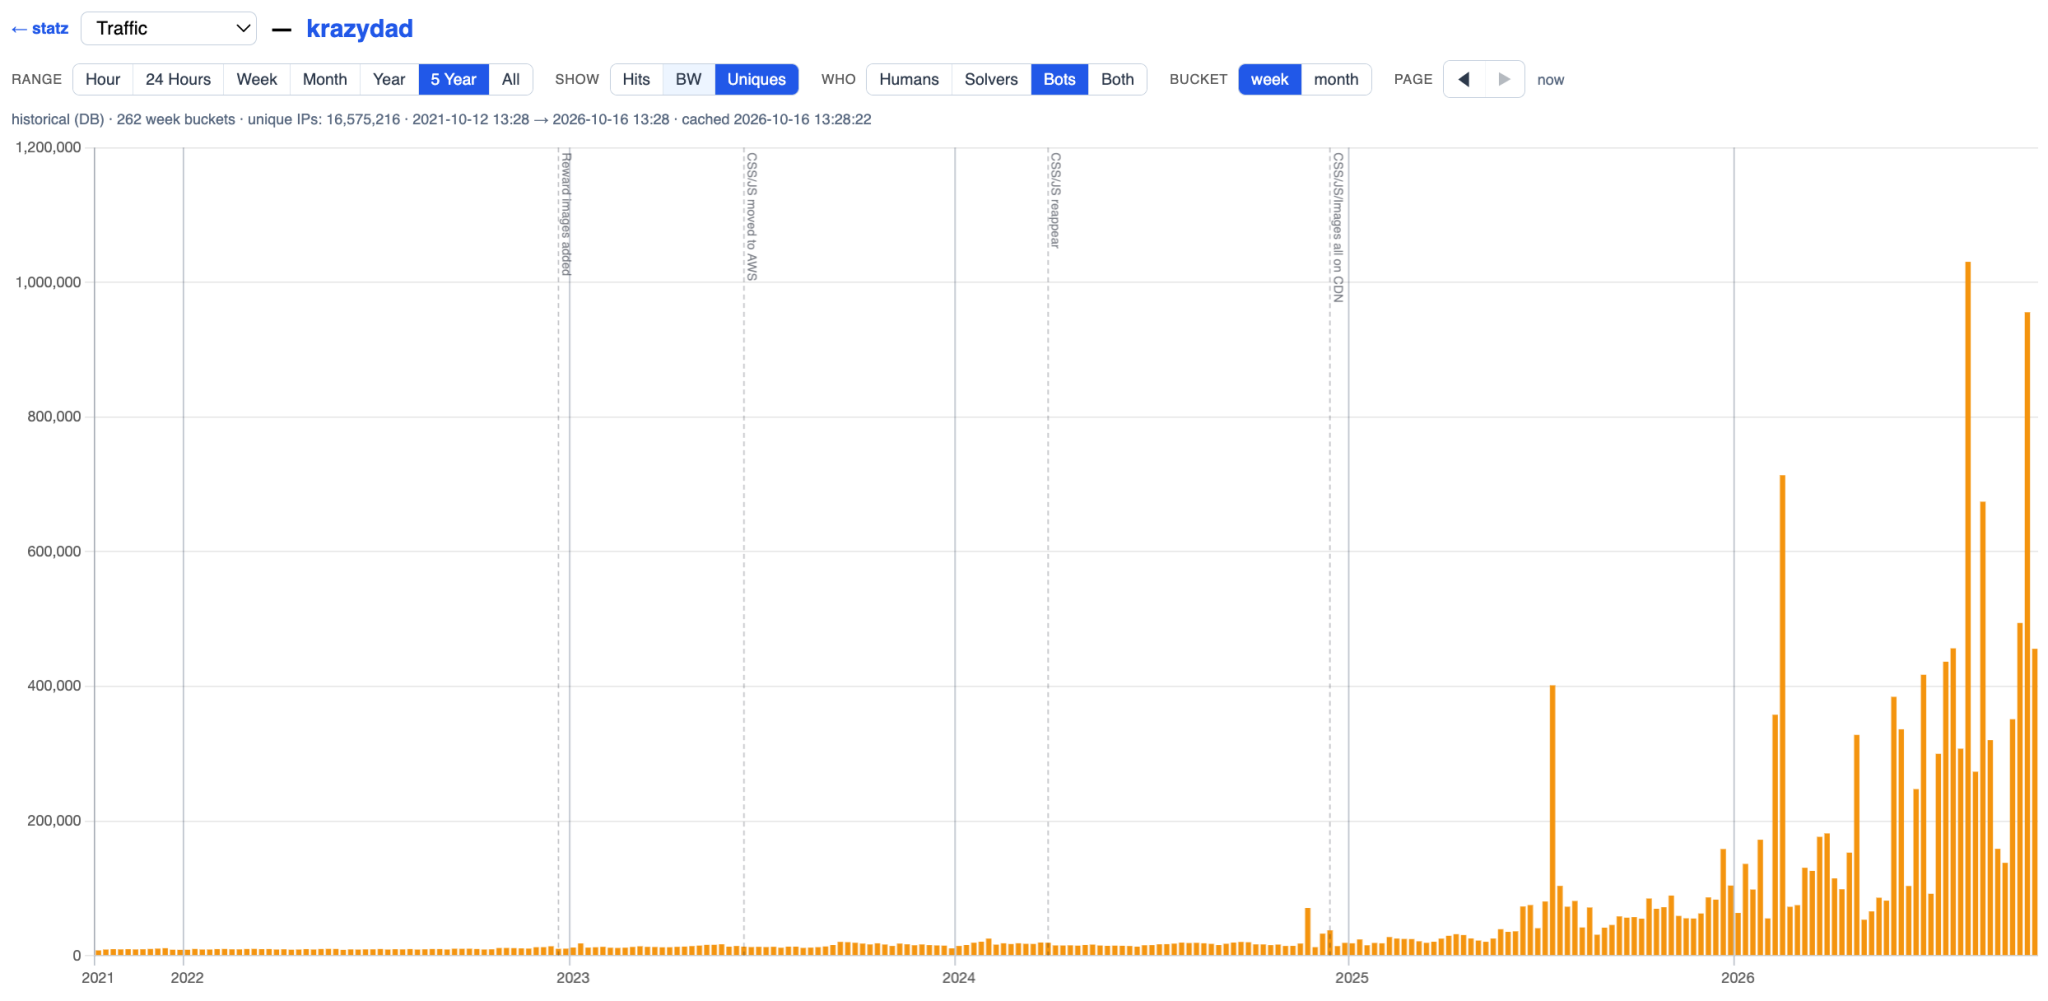Click the 1,000,000 y-axis label
The image size is (2048, 1001).
48,282
